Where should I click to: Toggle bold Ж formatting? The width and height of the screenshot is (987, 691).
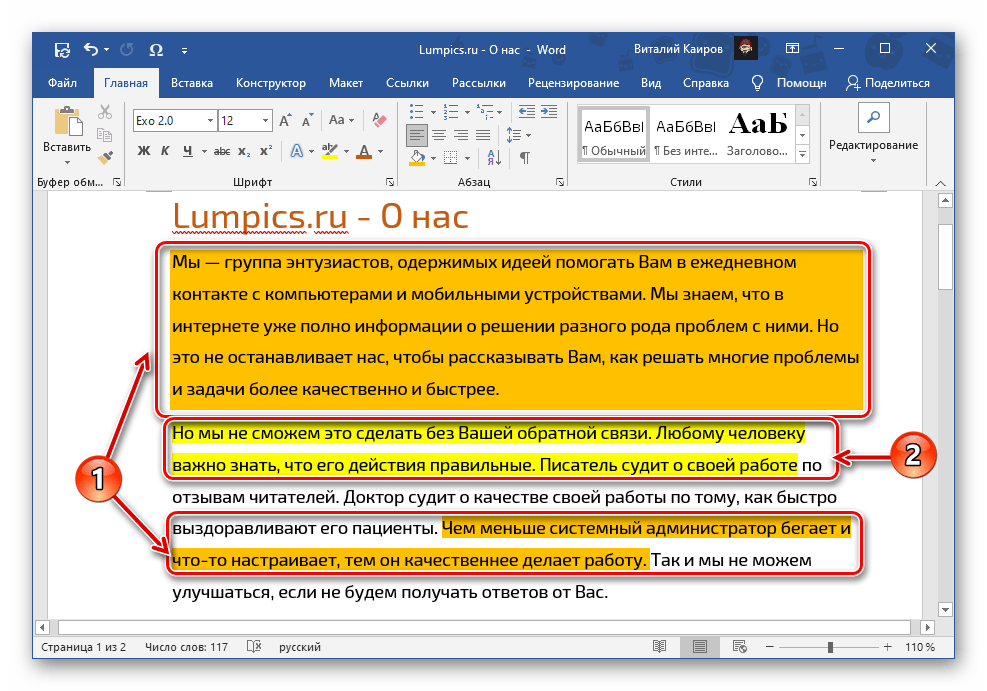click(x=143, y=152)
